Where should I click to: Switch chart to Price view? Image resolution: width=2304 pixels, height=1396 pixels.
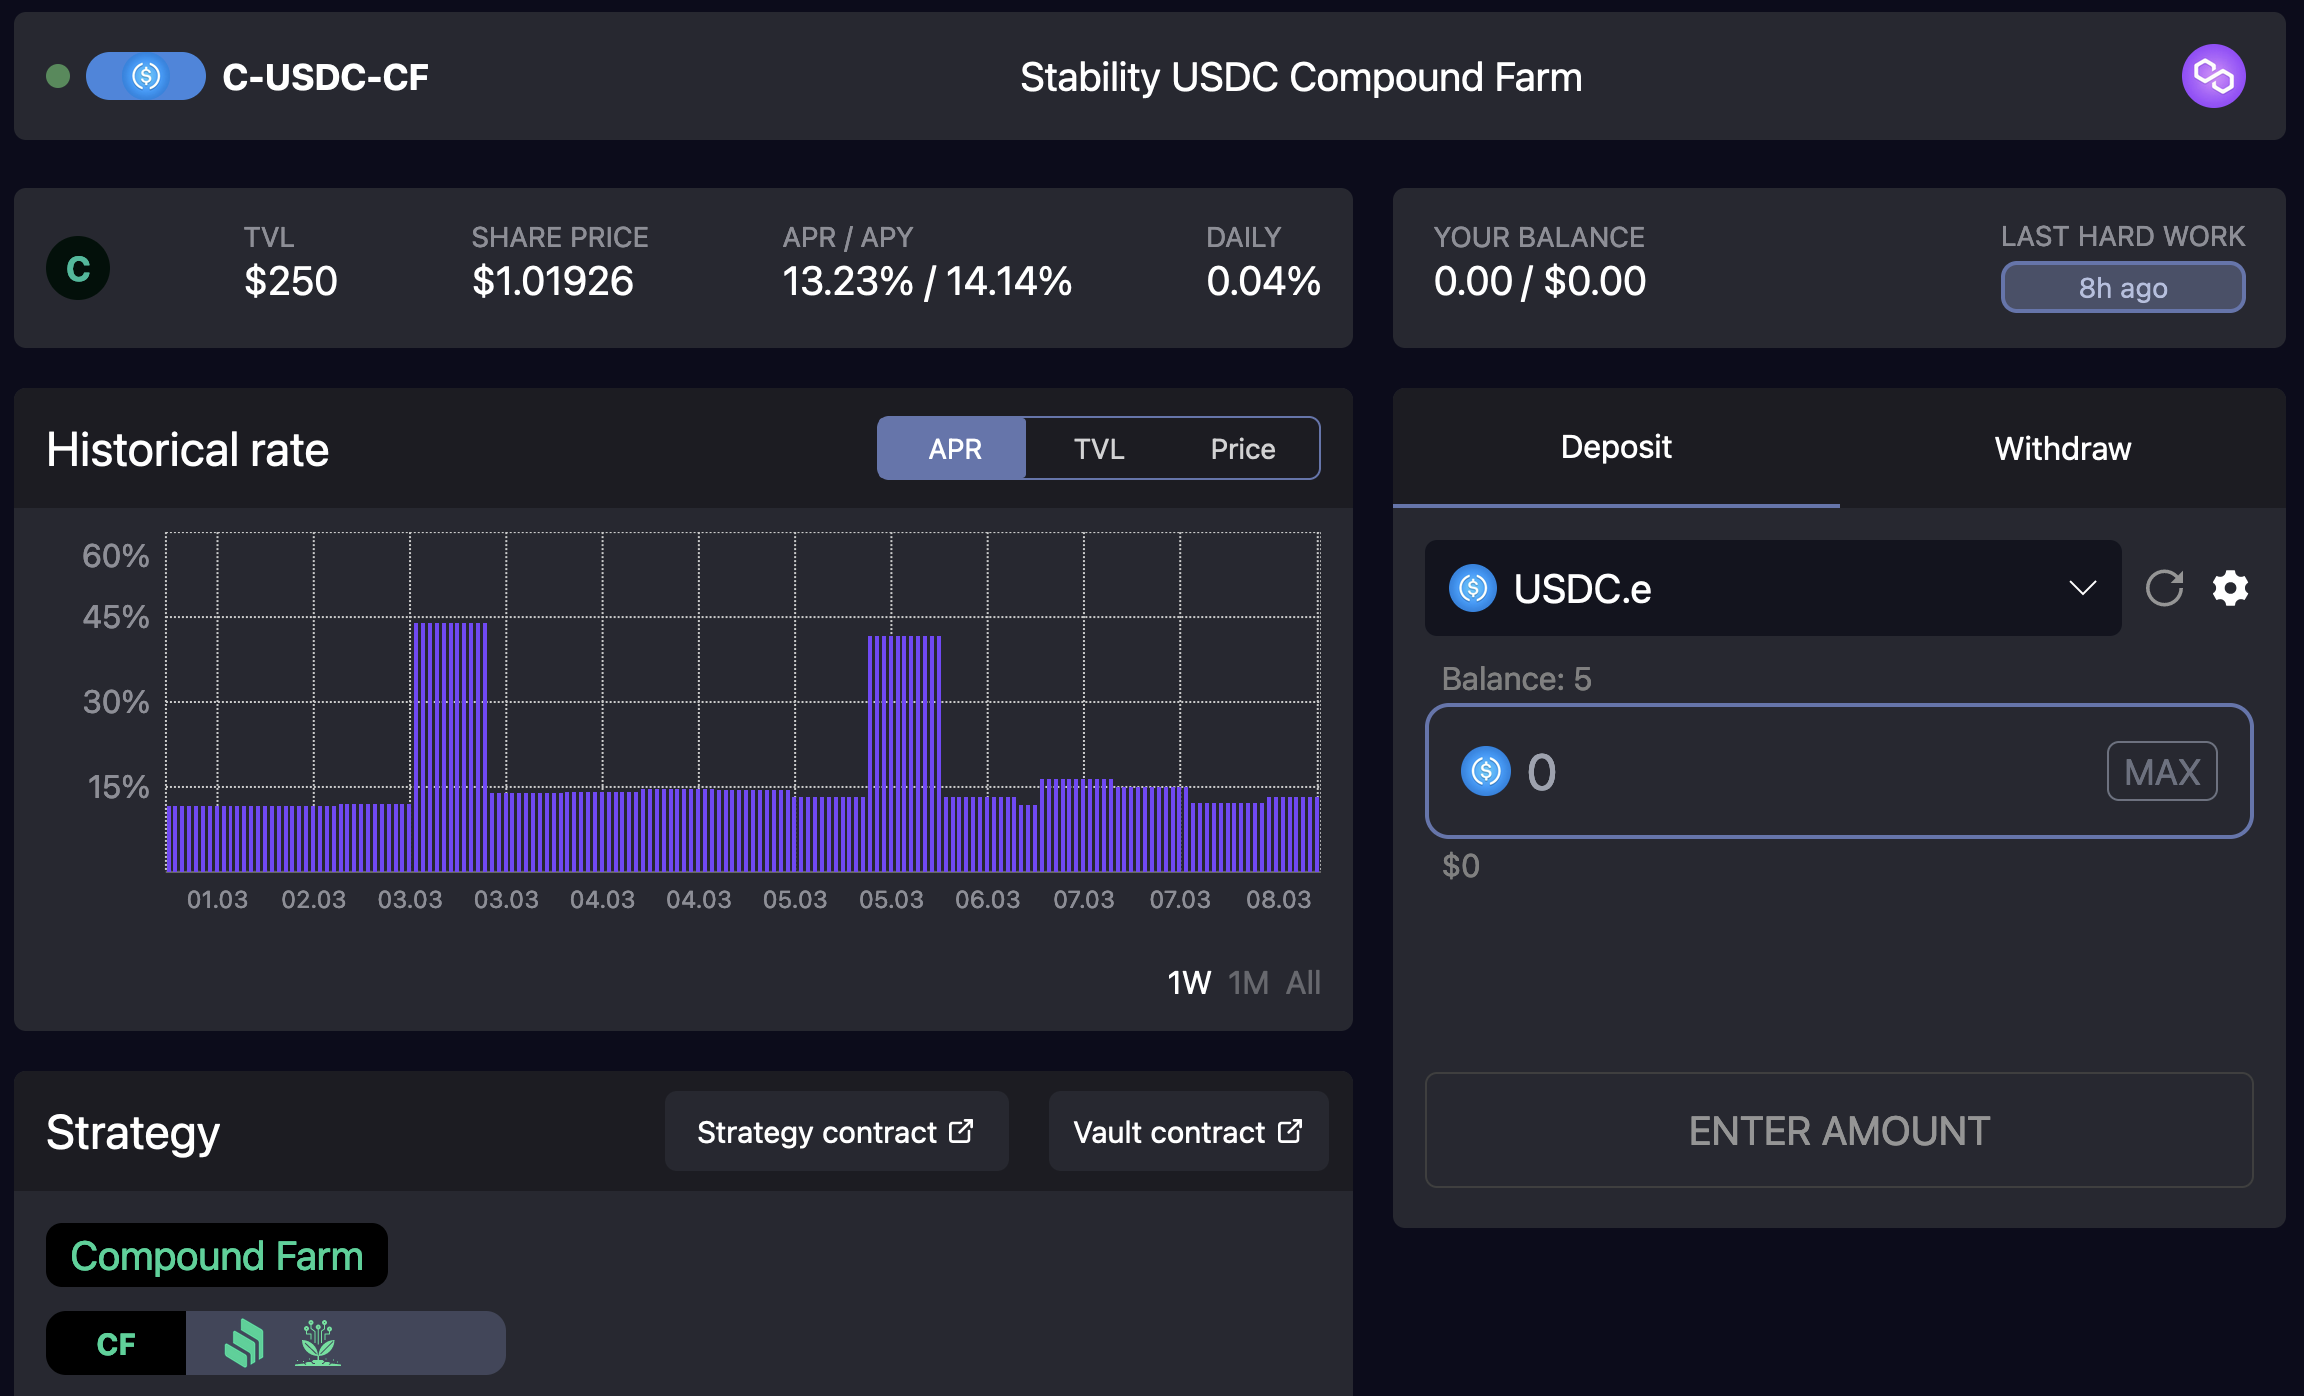1242,449
